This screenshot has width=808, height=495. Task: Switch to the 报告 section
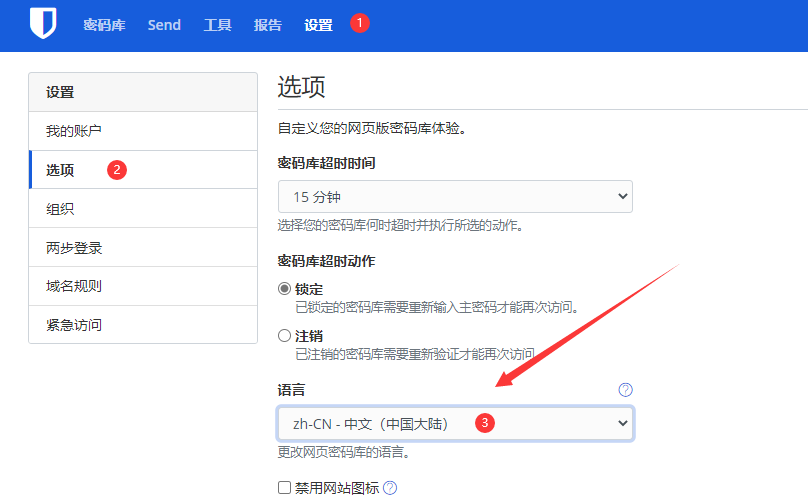tap(268, 25)
